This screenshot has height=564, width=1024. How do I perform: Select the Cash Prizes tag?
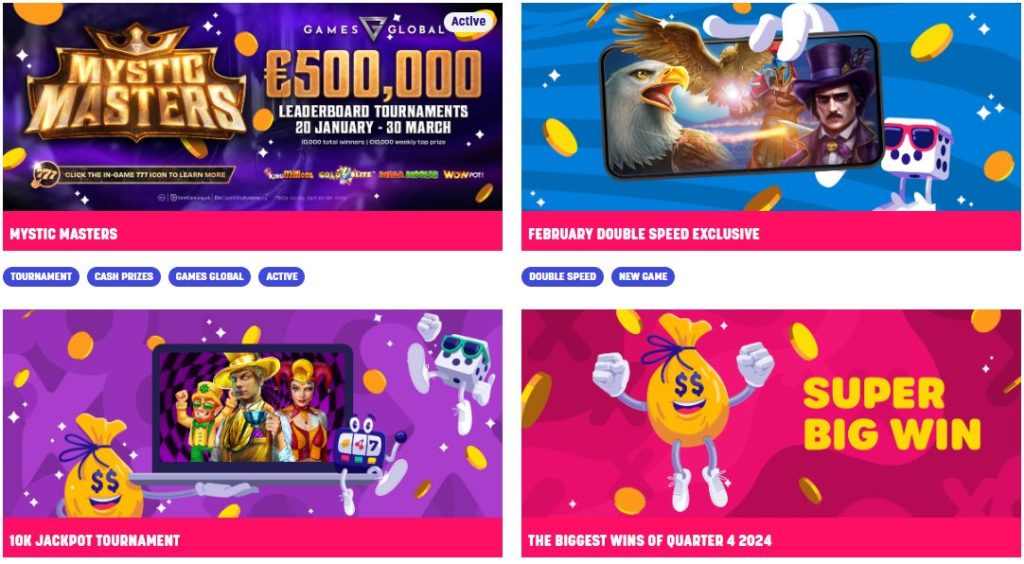[x=123, y=277]
